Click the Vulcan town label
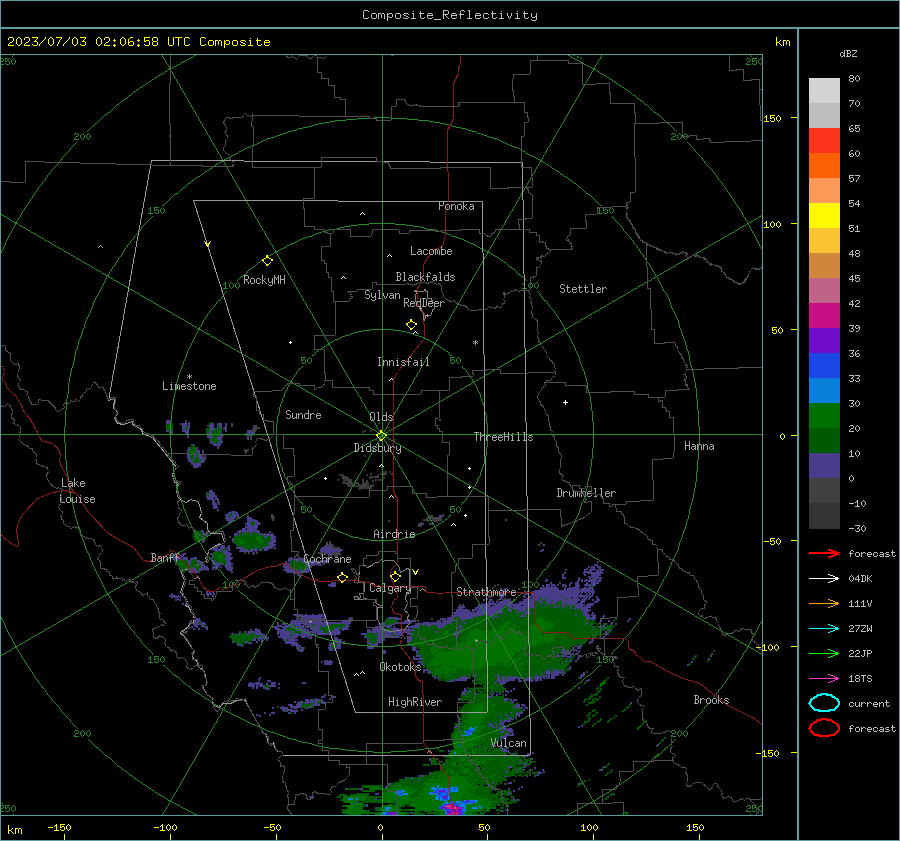The width and height of the screenshot is (900, 841). (509, 743)
